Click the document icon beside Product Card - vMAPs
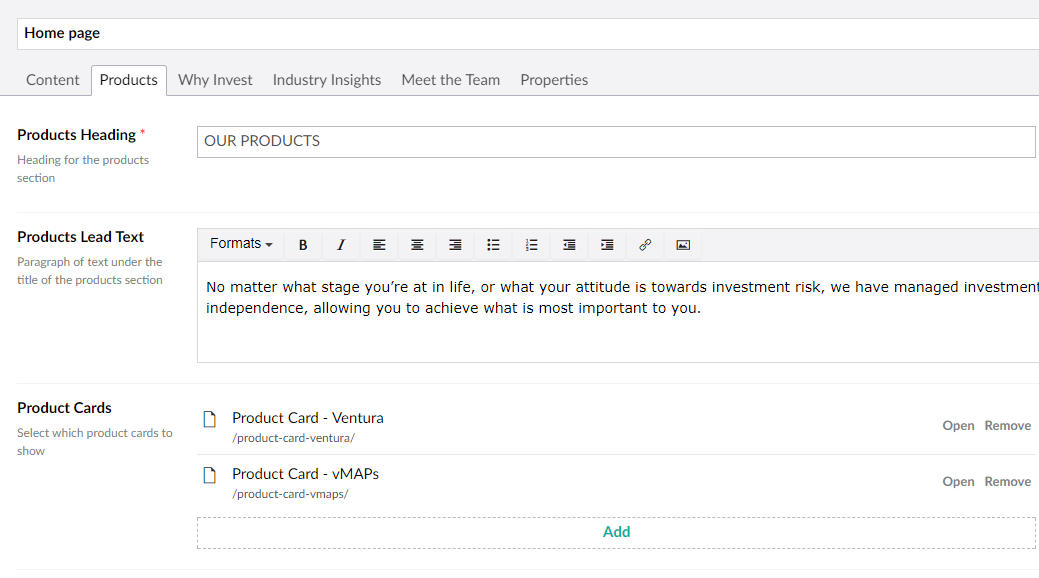The image size is (1039, 578). [x=209, y=475]
